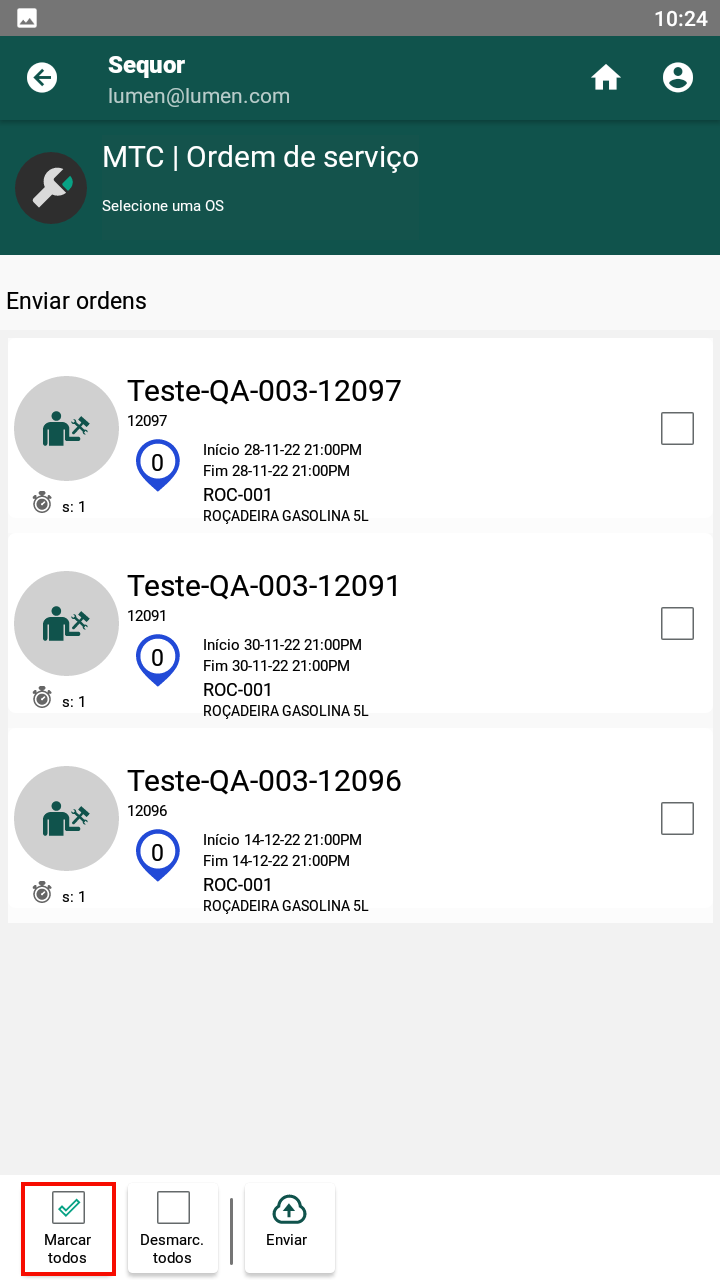This screenshot has height=1280, width=720.
Task: Check the box for Teste-QA-003-12097
Action: pyautogui.click(x=678, y=429)
